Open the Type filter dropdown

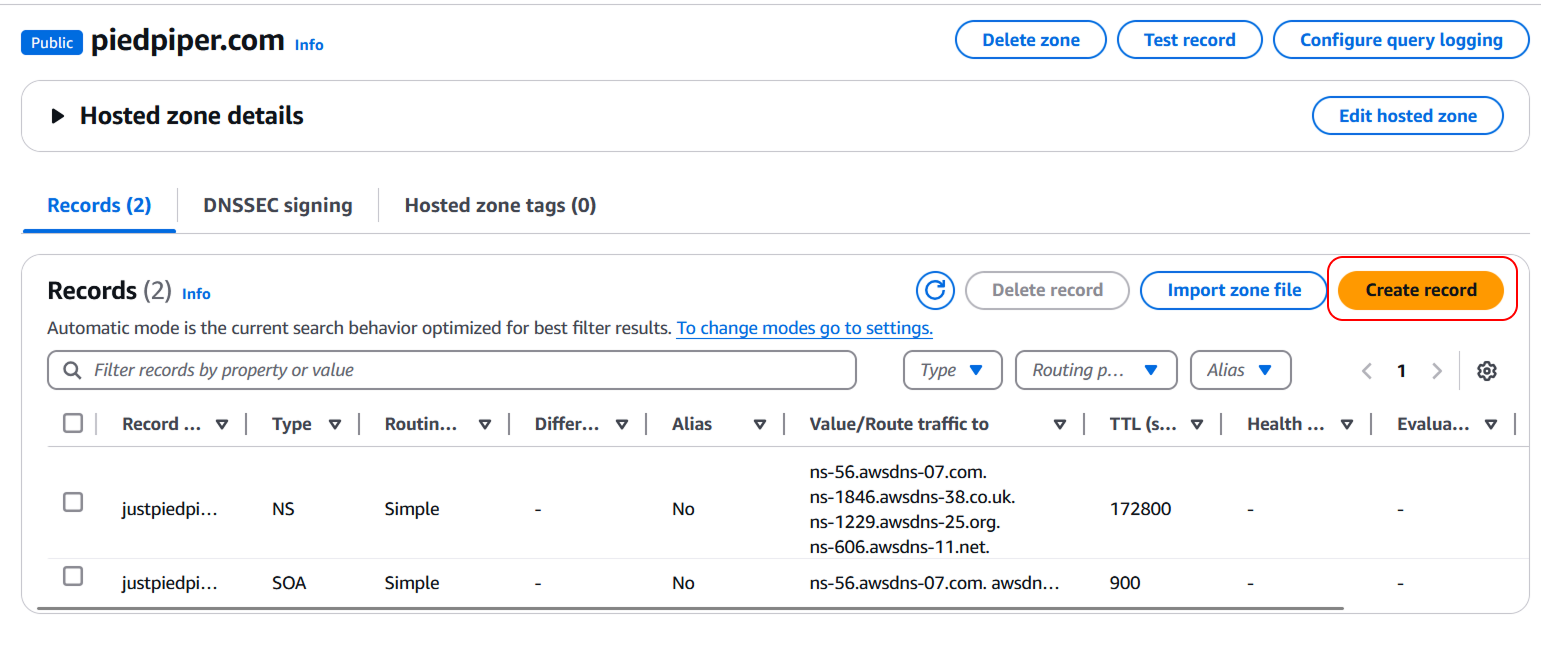click(953, 370)
